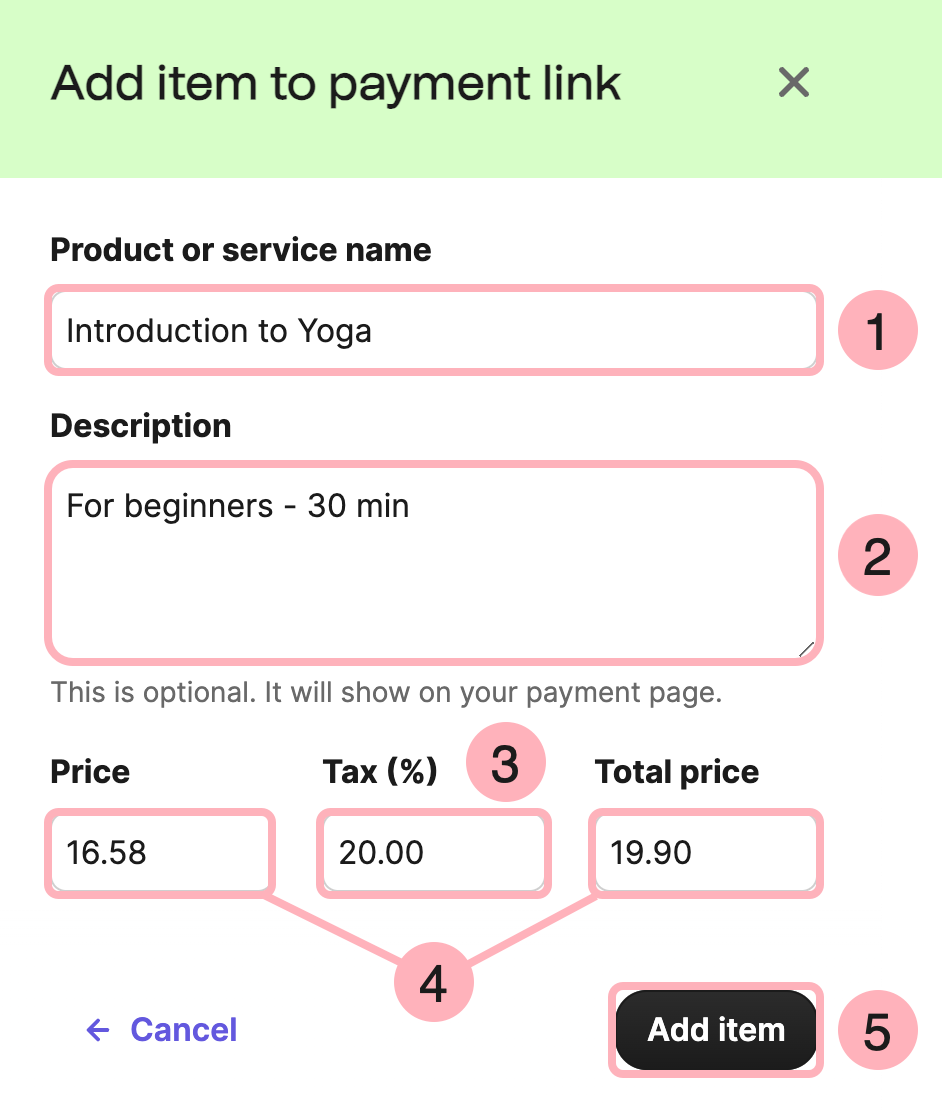
Task: Click the number 2 callout badge
Action: pos(877,557)
